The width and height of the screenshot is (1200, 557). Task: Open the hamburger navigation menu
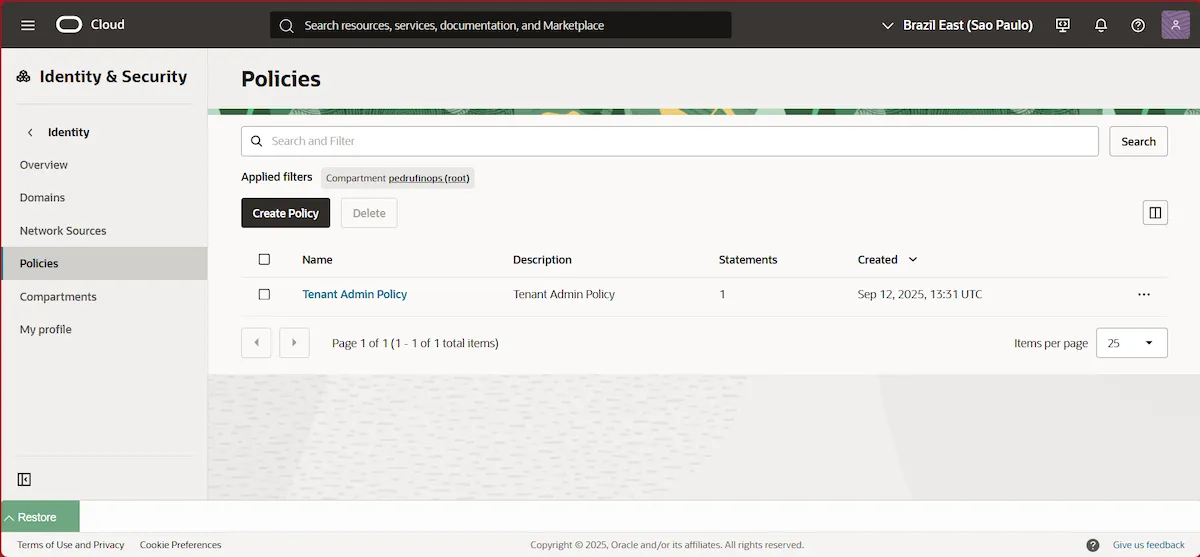click(28, 25)
